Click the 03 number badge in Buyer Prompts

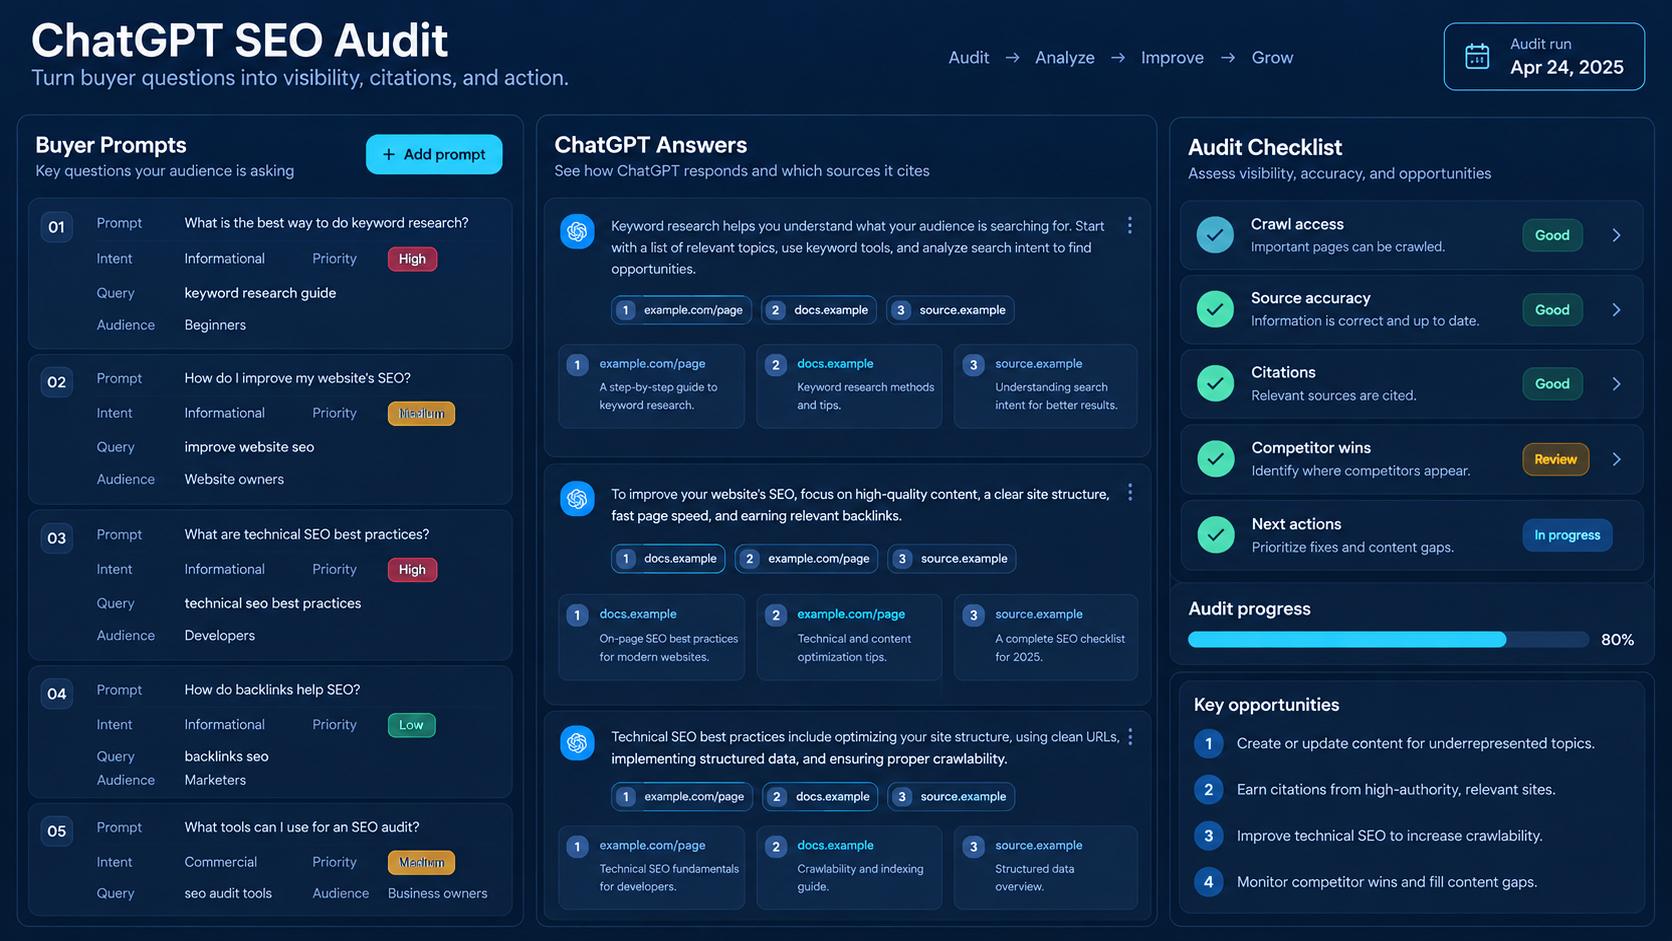point(57,538)
